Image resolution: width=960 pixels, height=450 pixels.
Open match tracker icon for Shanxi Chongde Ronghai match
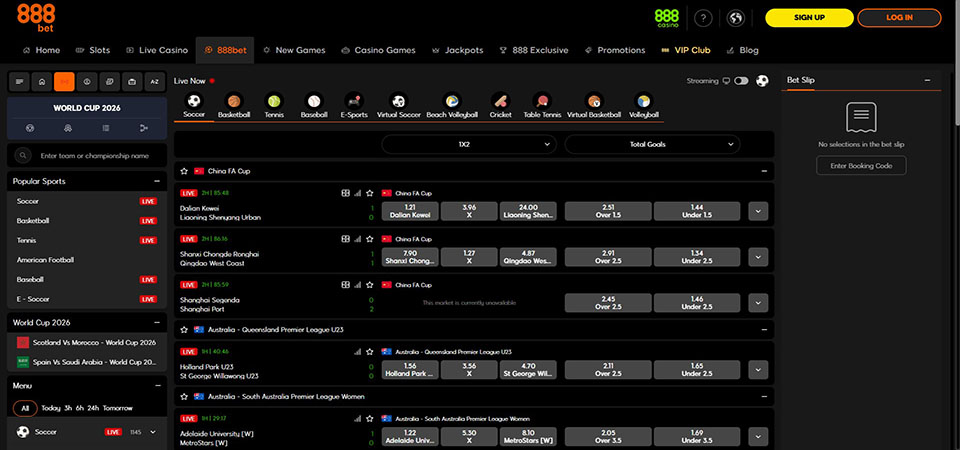(x=345, y=239)
